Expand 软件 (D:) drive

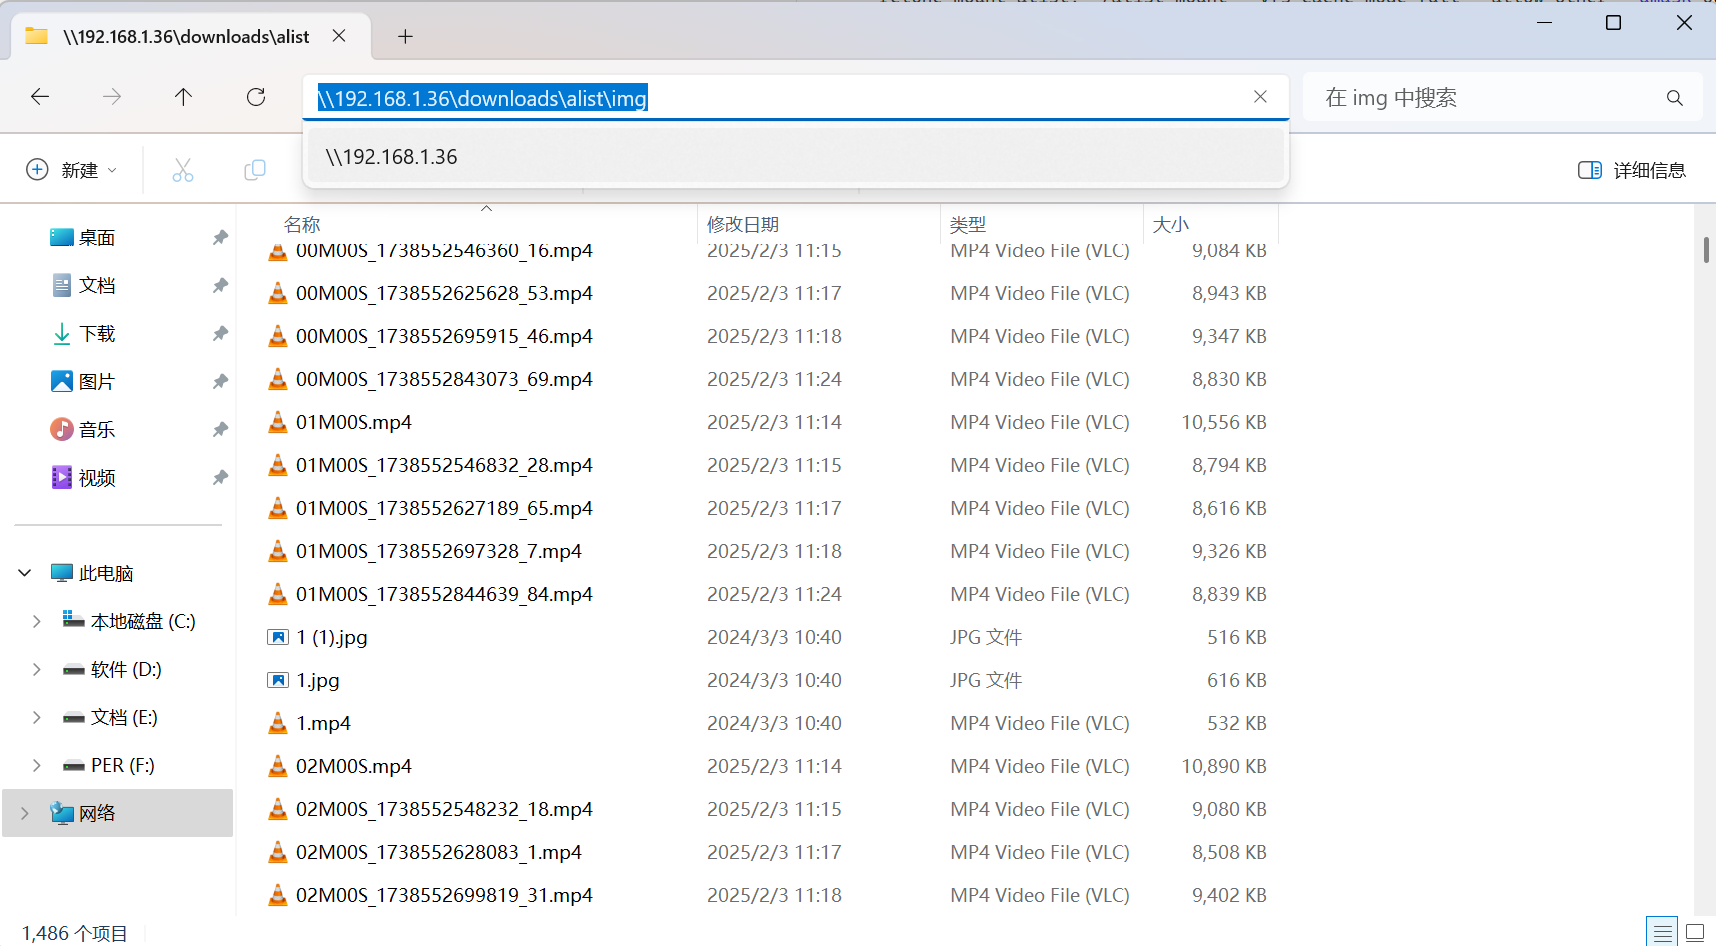coord(37,669)
